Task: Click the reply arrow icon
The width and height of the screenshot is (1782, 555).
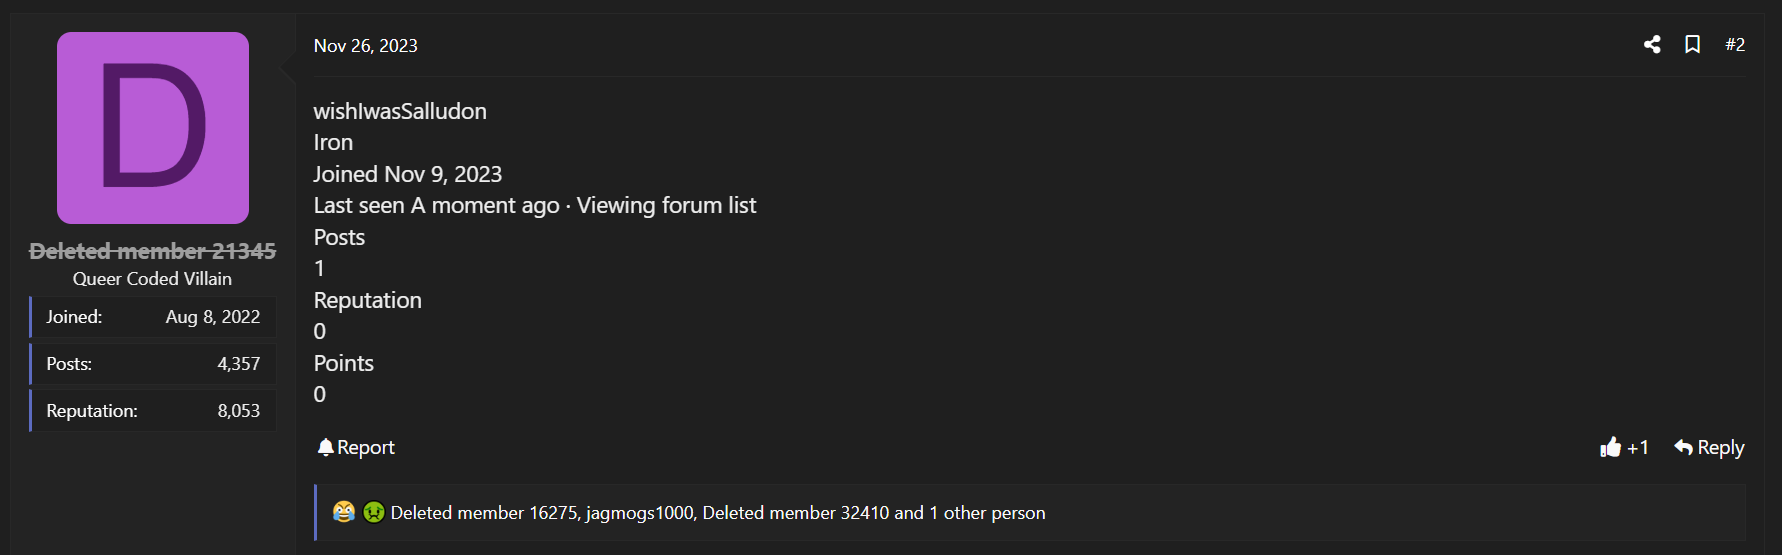Action: 1683,447
